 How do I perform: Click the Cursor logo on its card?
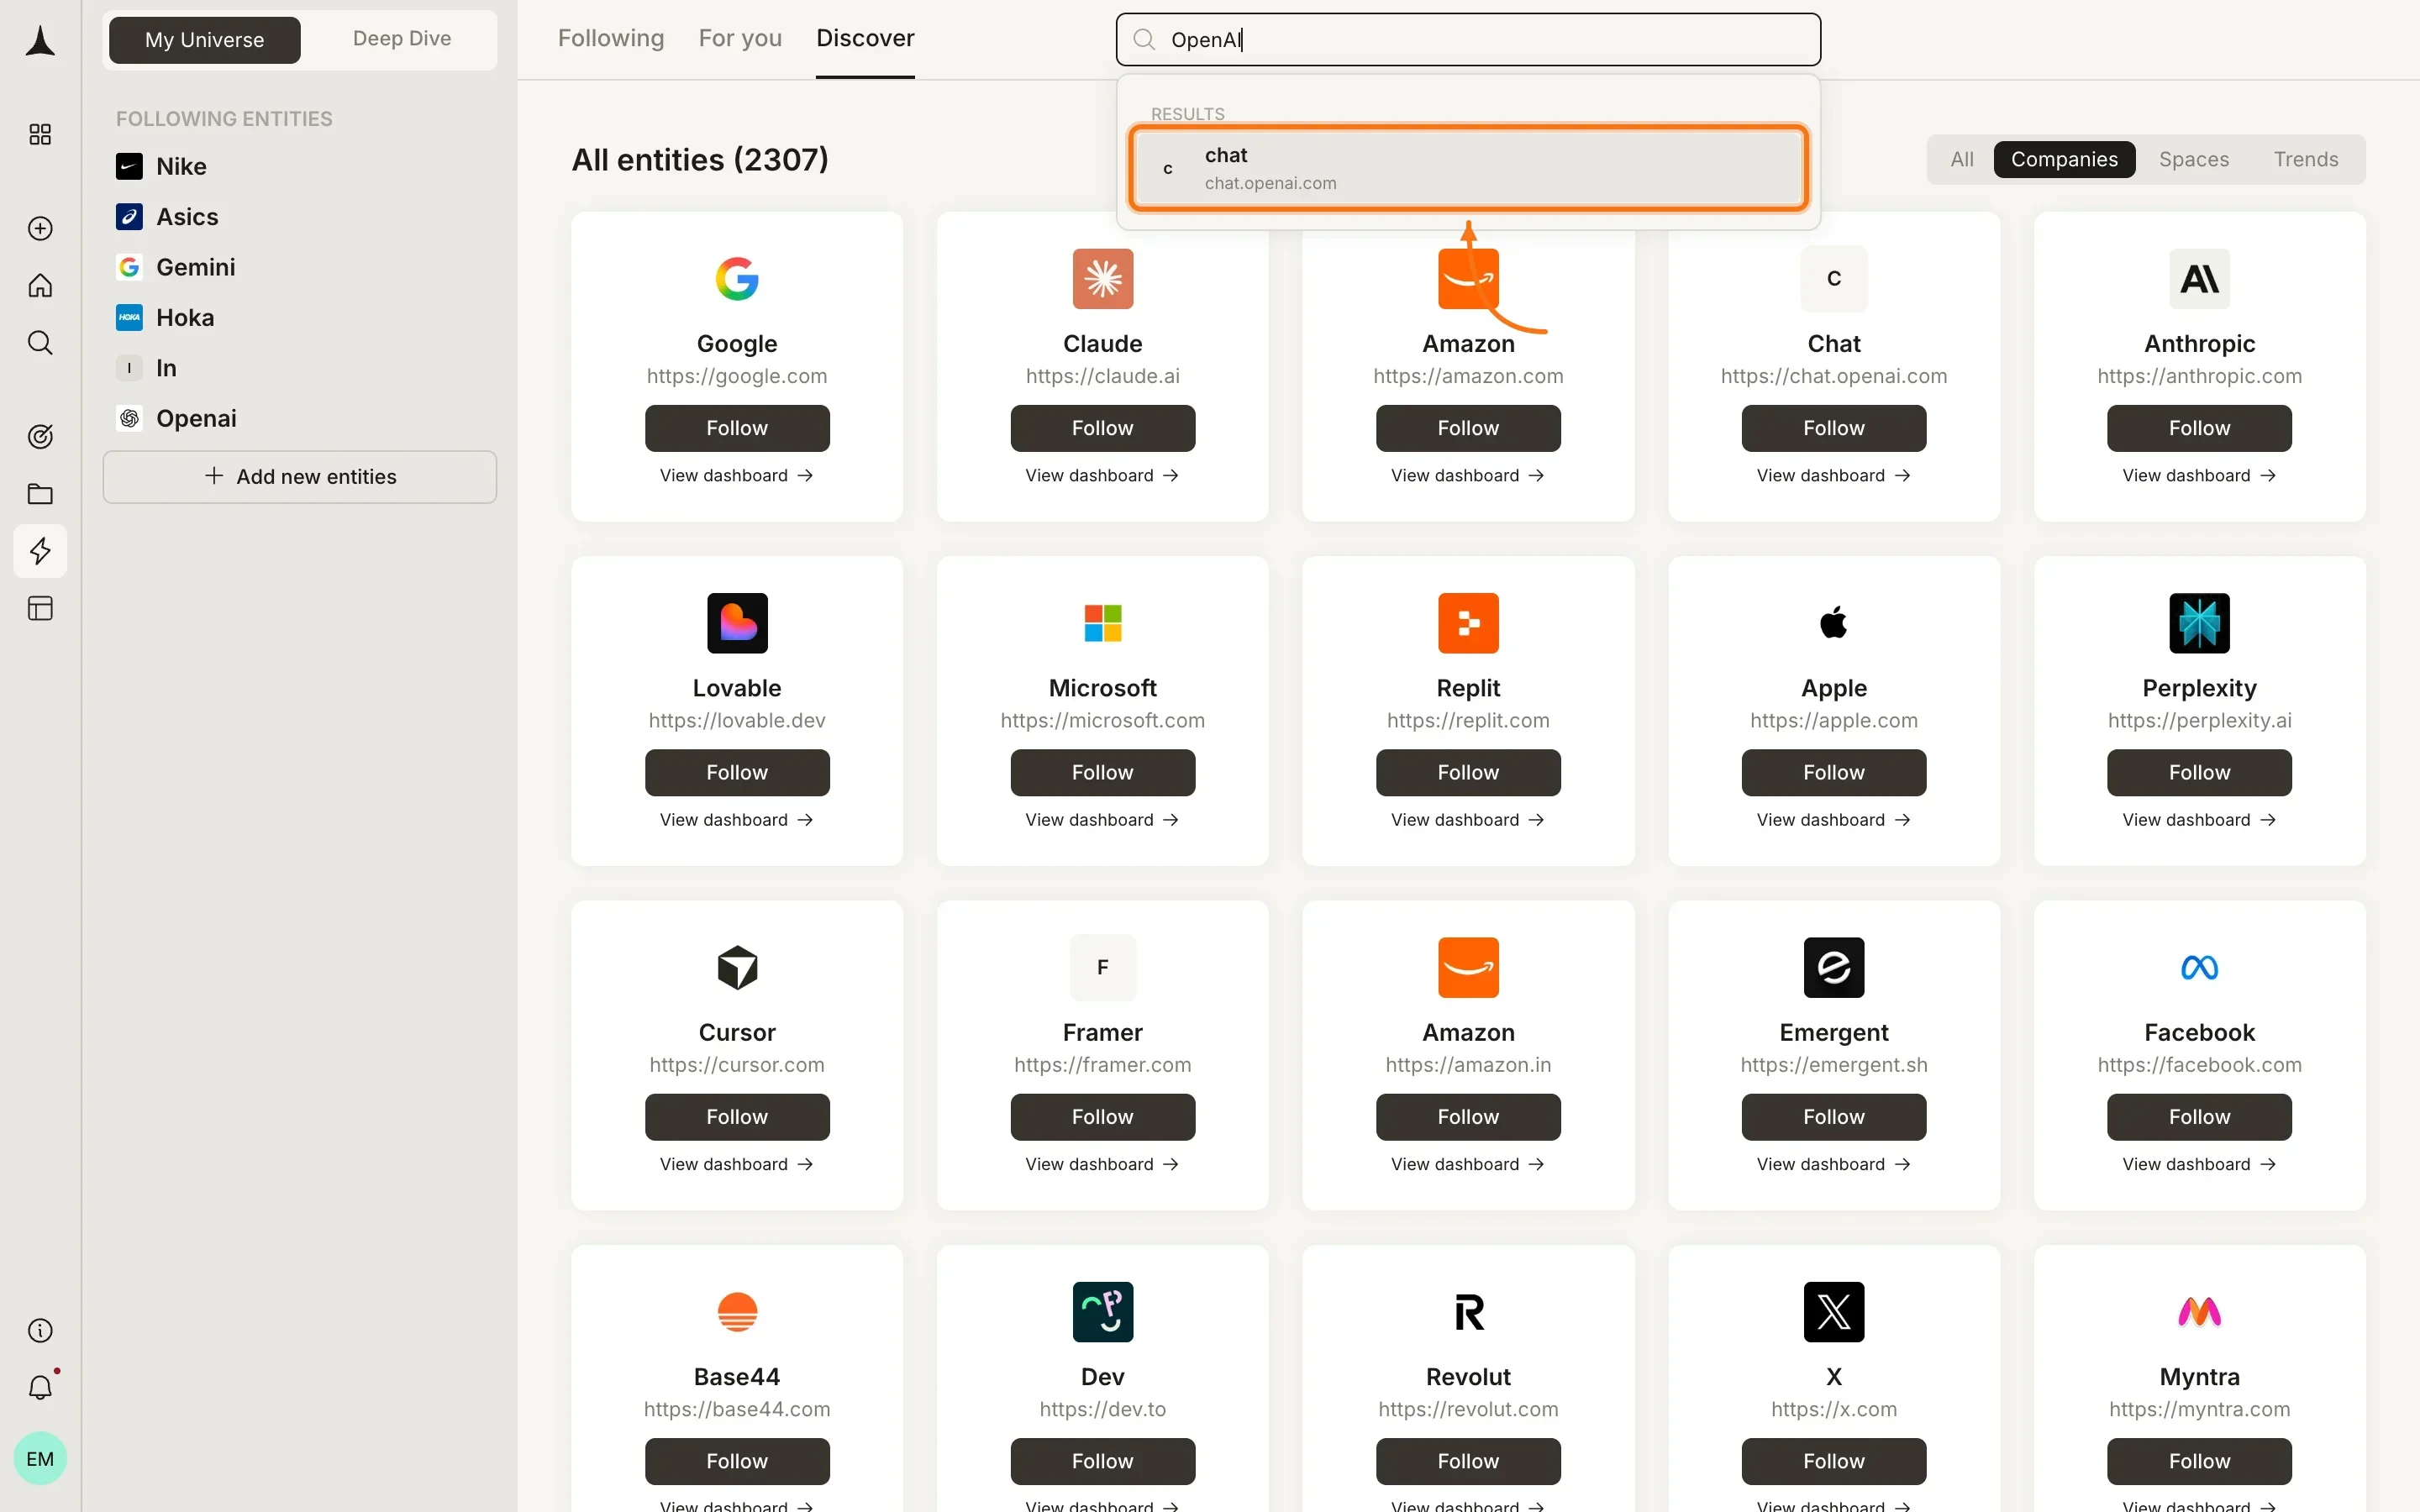coord(737,967)
